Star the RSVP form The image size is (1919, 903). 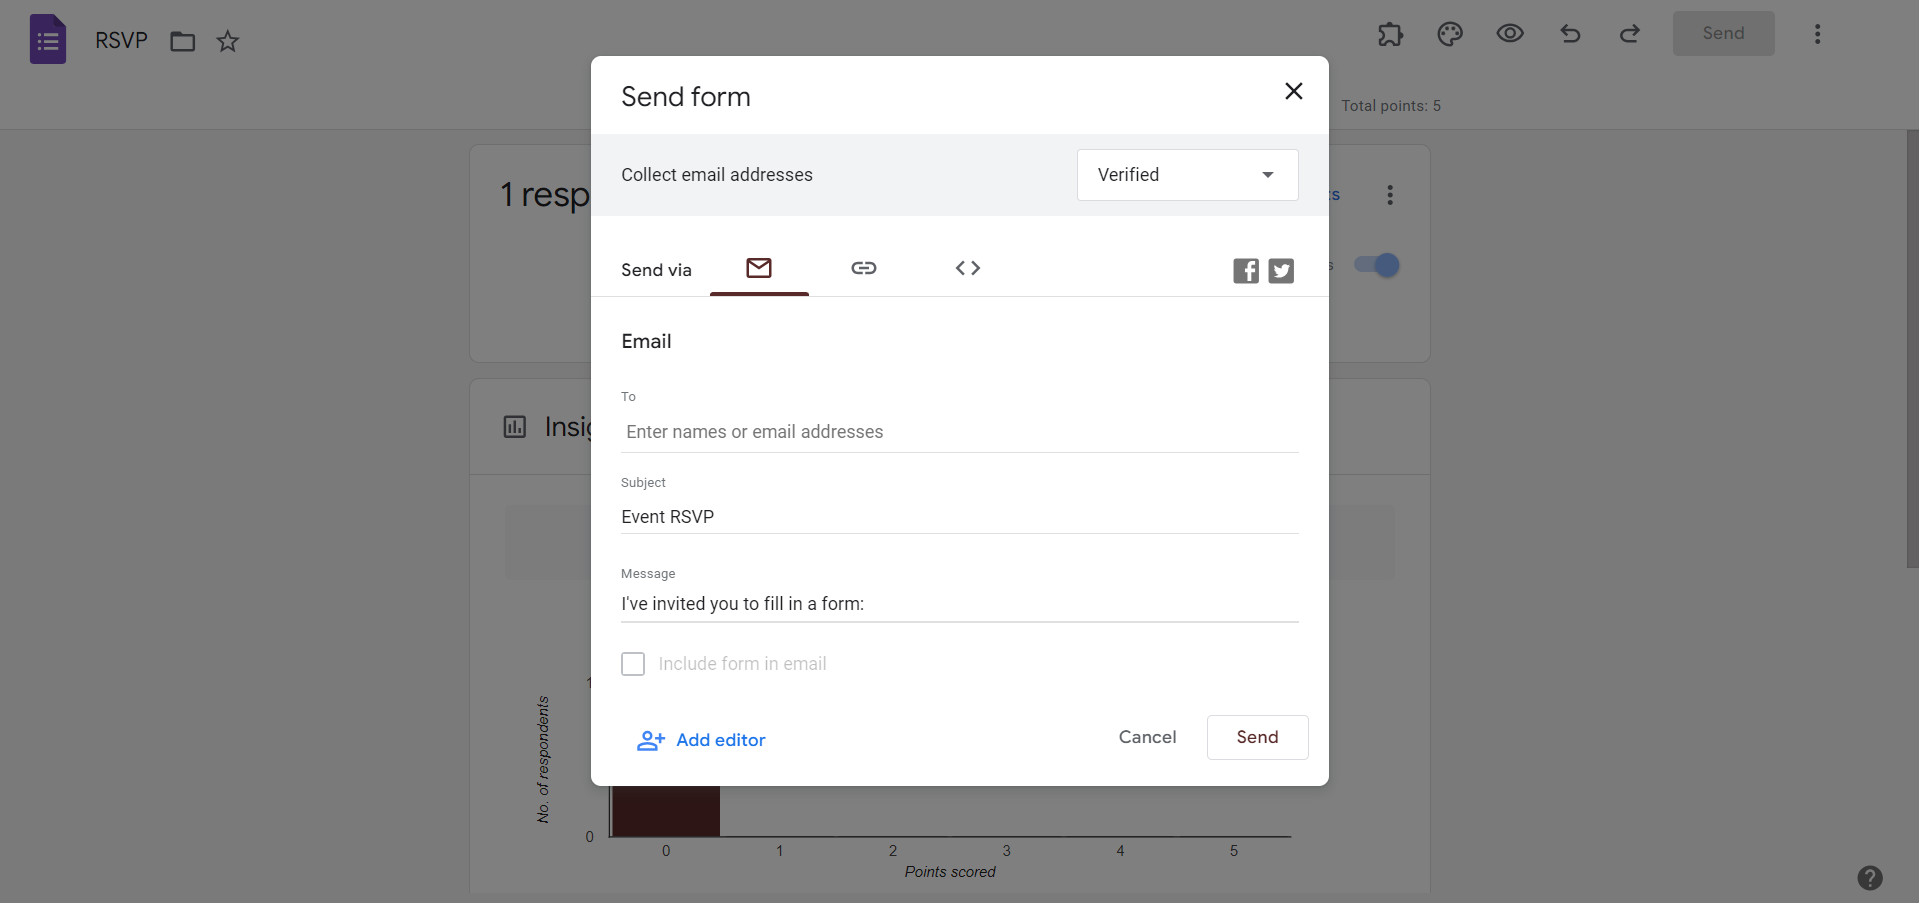tap(228, 41)
